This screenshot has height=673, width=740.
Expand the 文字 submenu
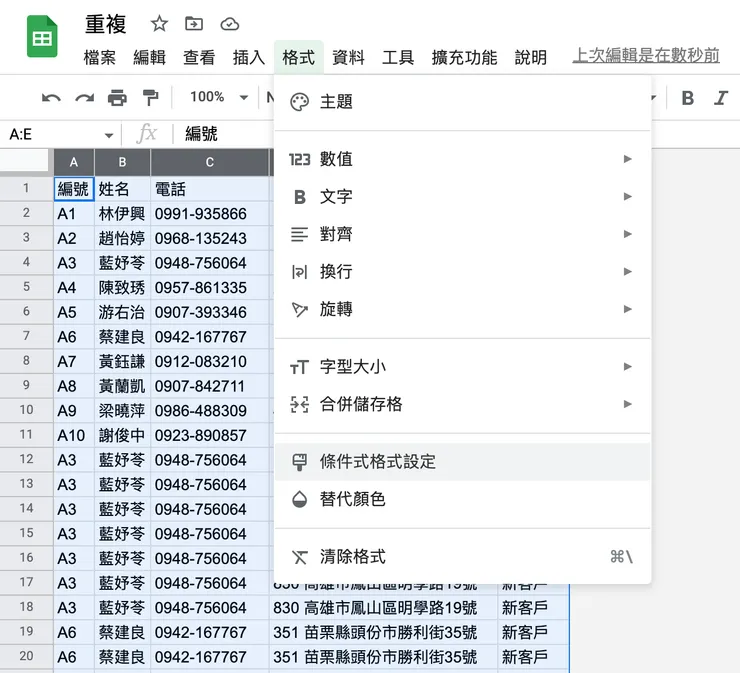[x=462, y=196]
